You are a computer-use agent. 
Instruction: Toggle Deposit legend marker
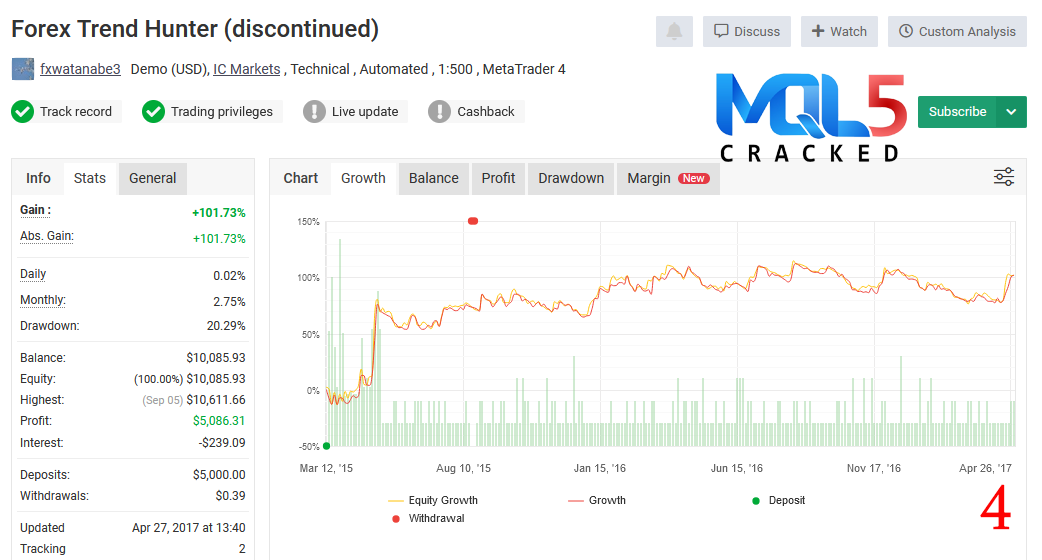click(778, 500)
